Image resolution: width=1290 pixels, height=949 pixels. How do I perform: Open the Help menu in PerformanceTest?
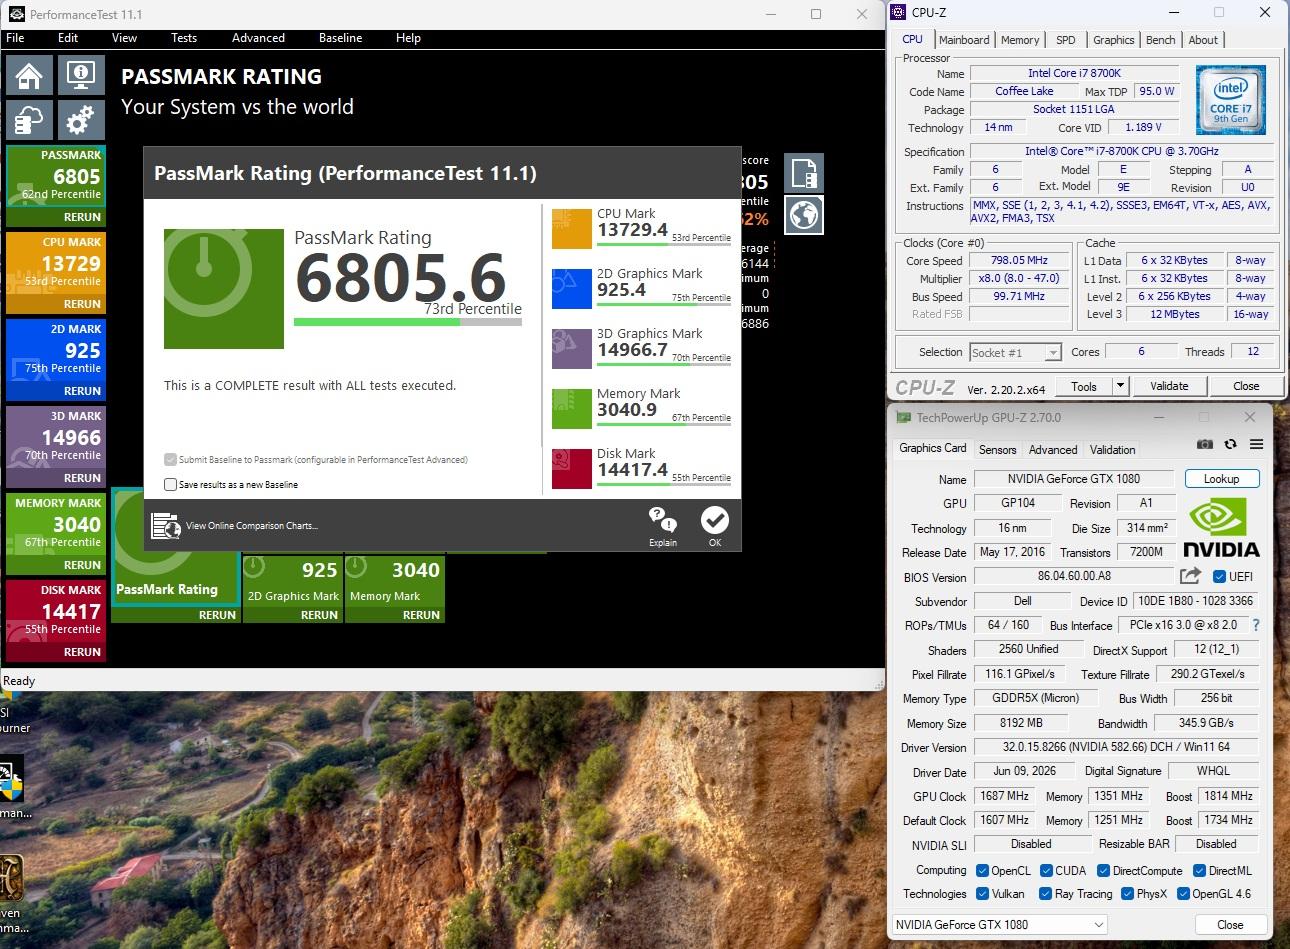point(408,38)
